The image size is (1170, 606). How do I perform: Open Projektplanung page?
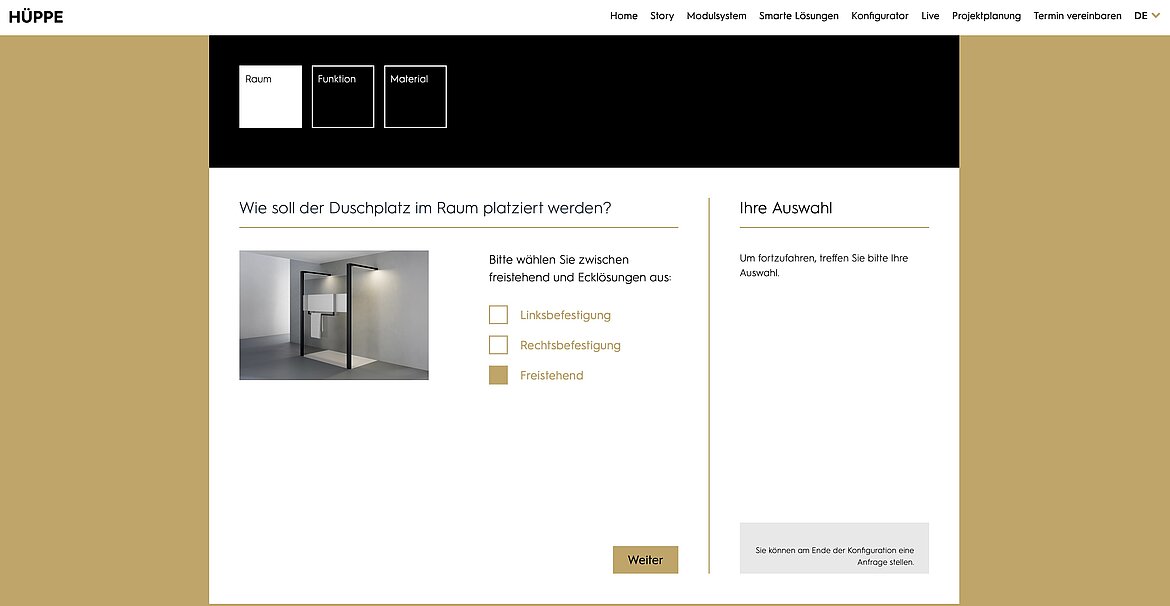tap(986, 16)
